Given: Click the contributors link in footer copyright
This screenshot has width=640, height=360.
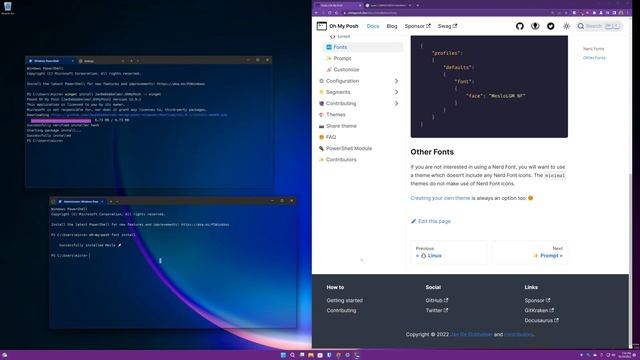Looking at the screenshot, I should pos(519,334).
